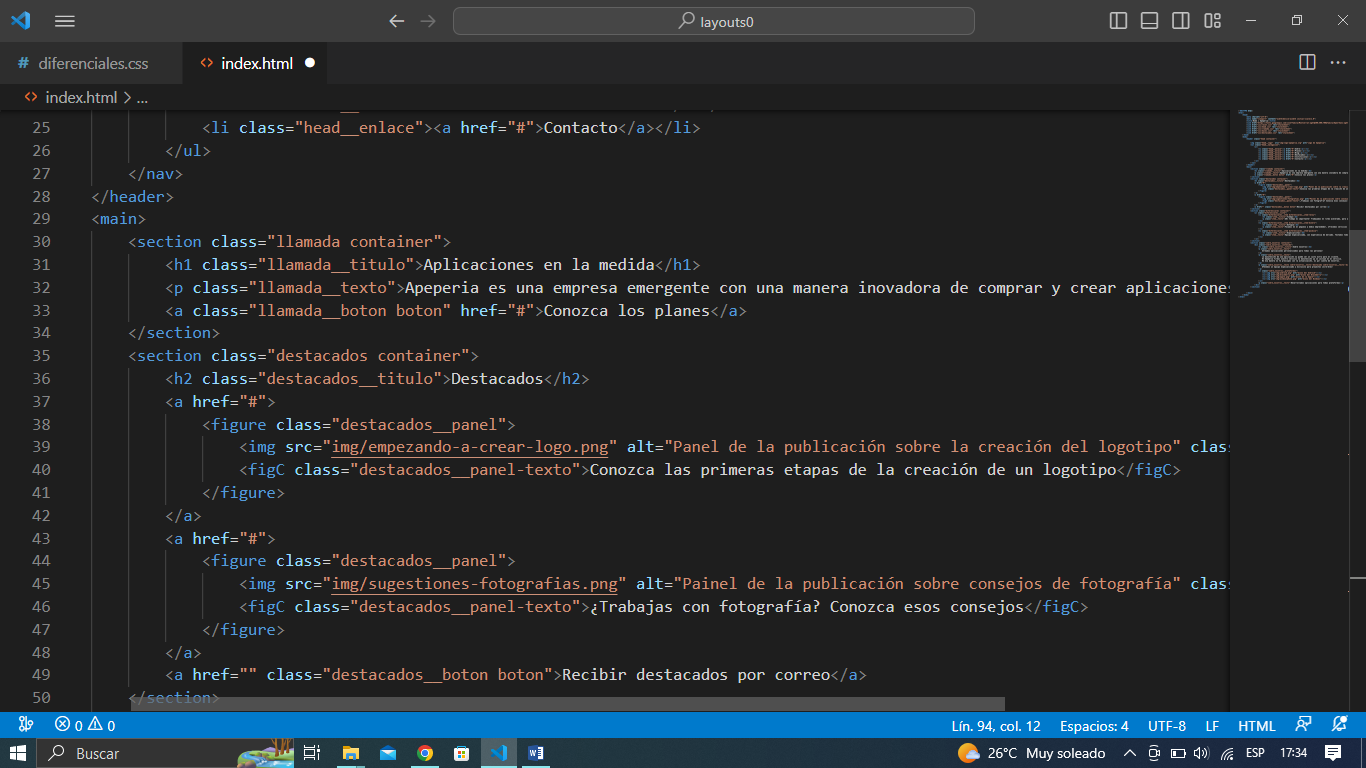Click the horizontal editor scrollbar

click(570, 704)
